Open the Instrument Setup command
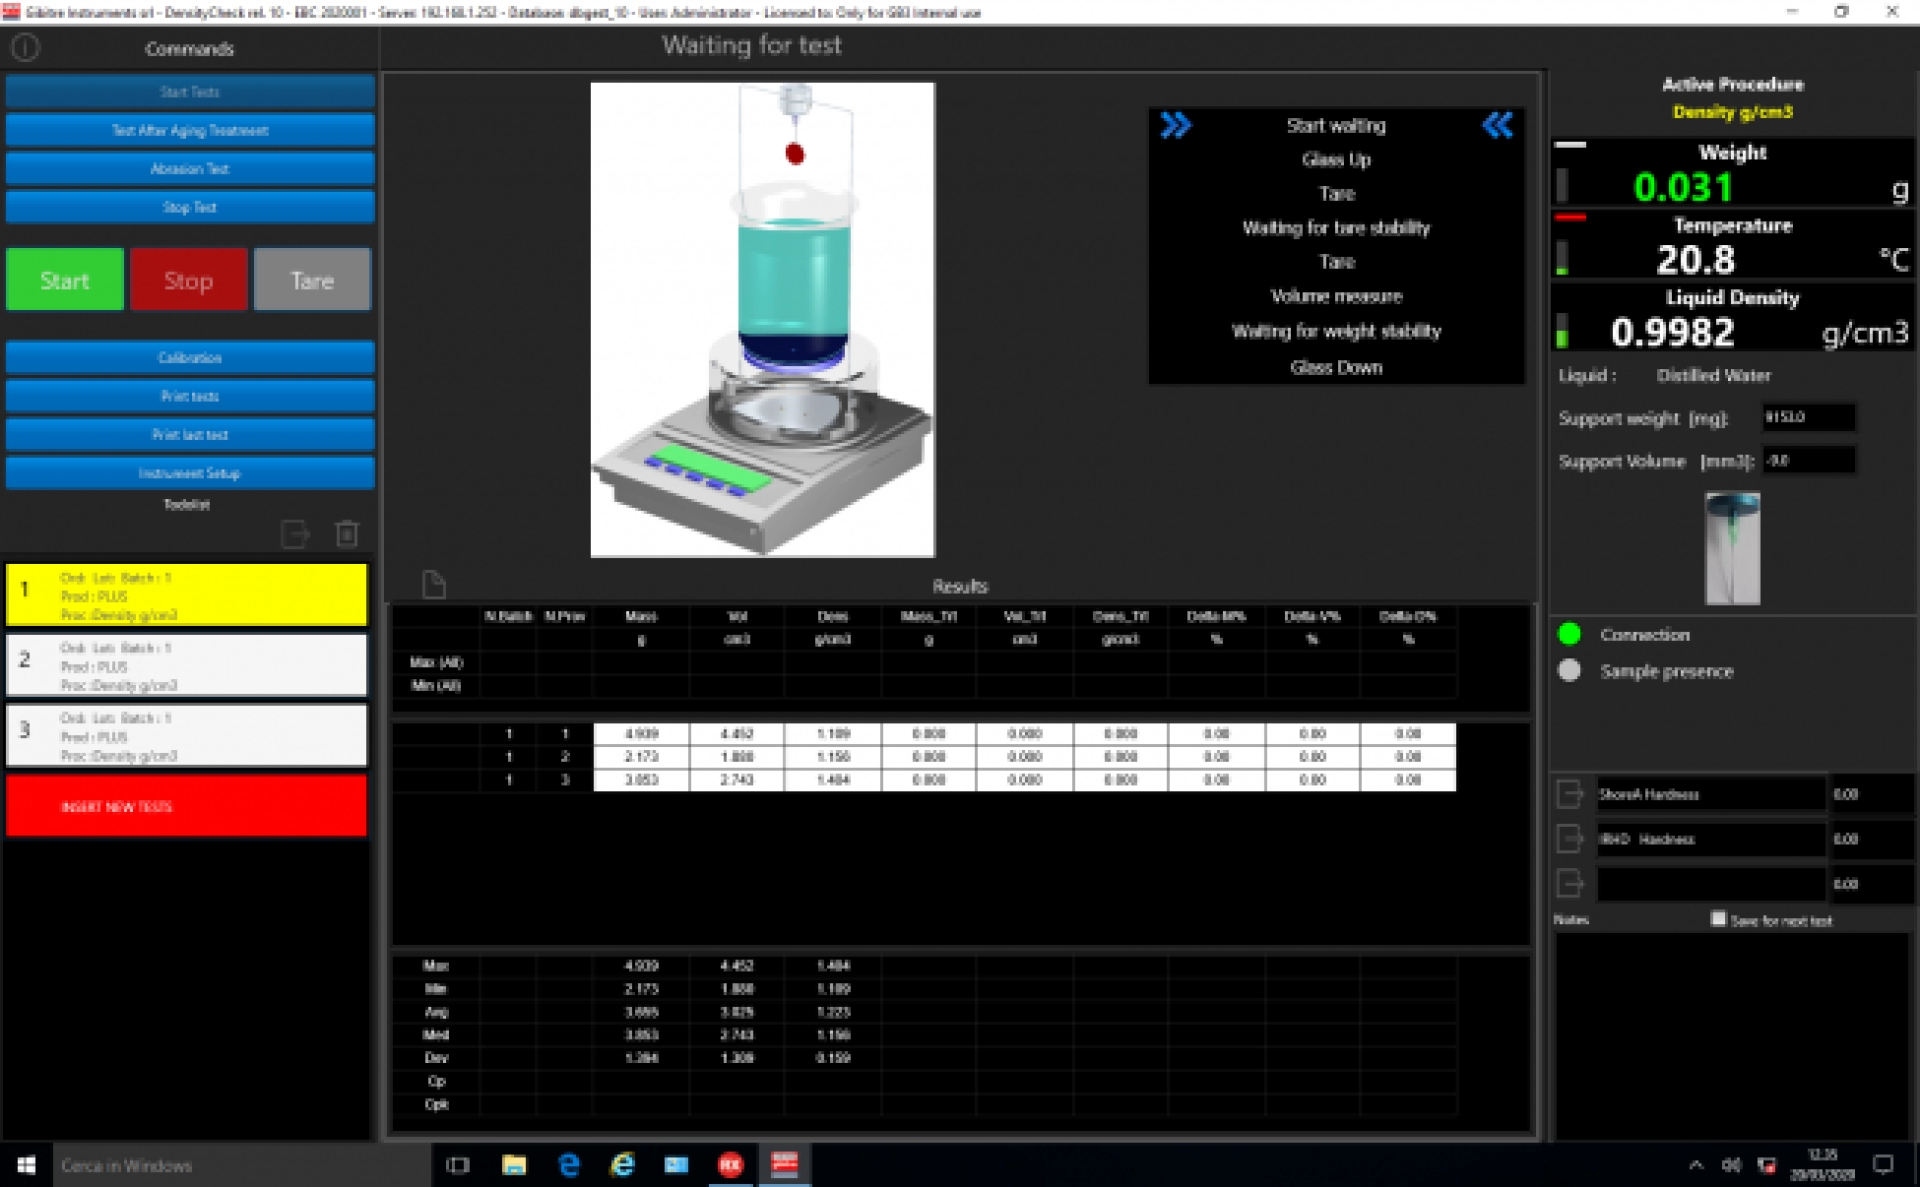This screenshot has height=1187, width=1920. point(190,473)
